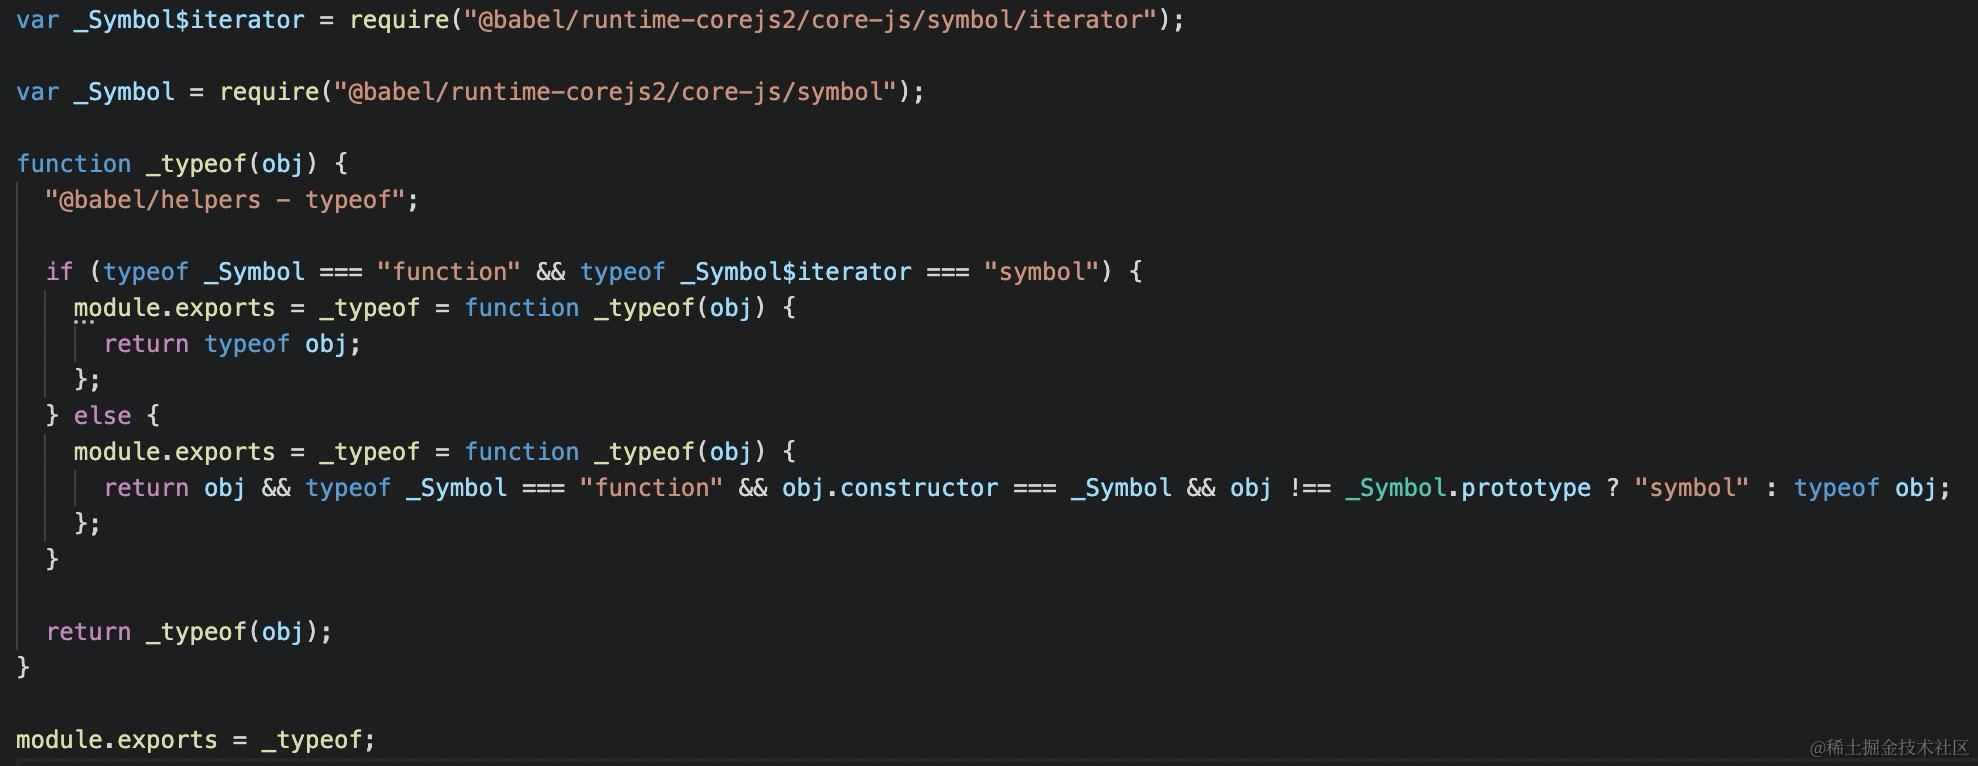
Task: Click the "symbol" string in the ternary expression
Action: tap(1691, 488)
